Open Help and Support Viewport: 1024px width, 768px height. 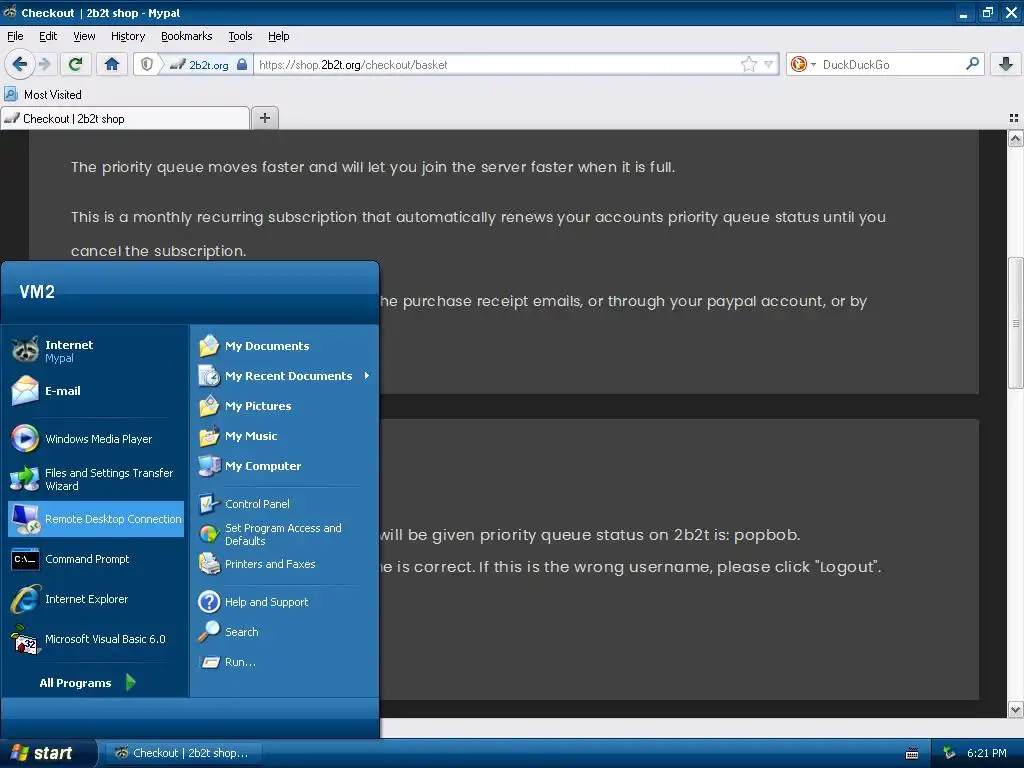[284, 601]
